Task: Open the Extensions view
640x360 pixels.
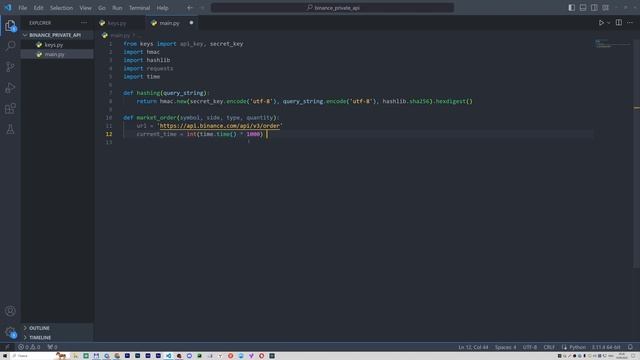Action: tap(10, 108)
